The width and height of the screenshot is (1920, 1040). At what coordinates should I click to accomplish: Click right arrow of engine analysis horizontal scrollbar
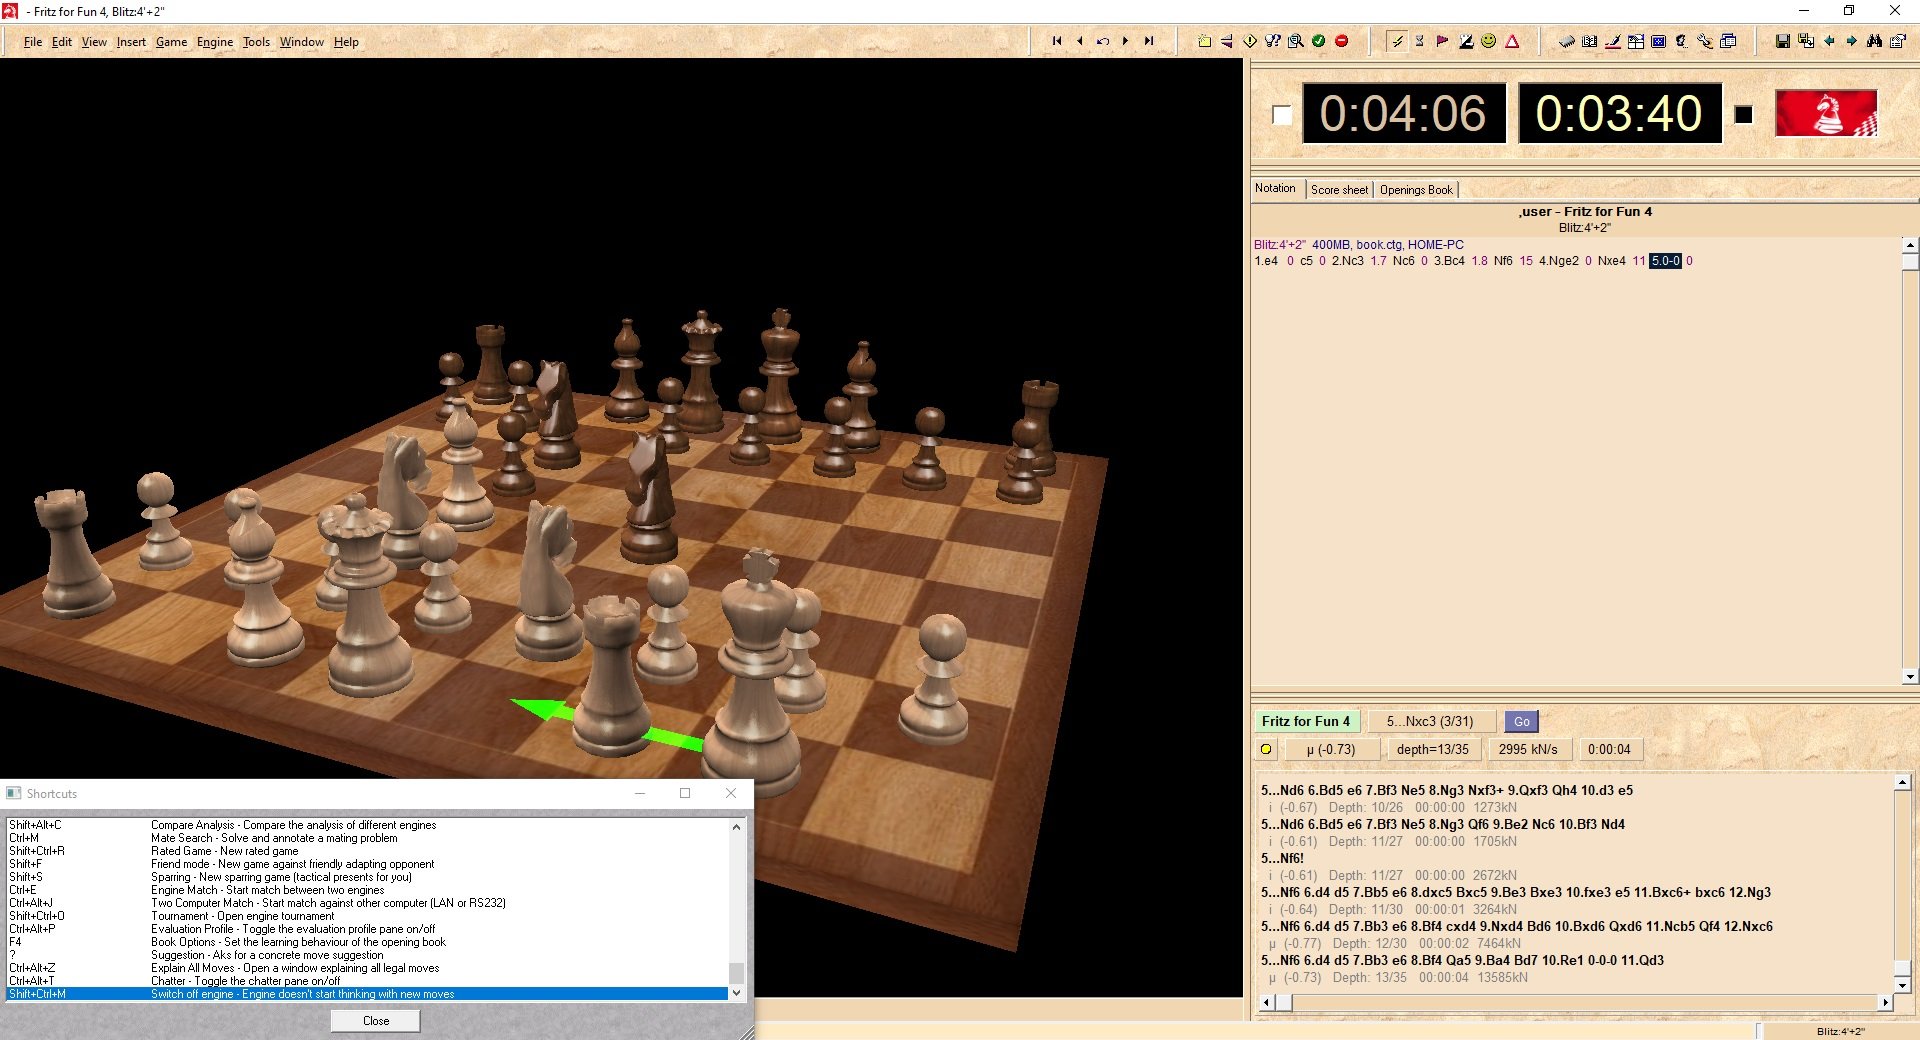click(x=1885, y=1002)
